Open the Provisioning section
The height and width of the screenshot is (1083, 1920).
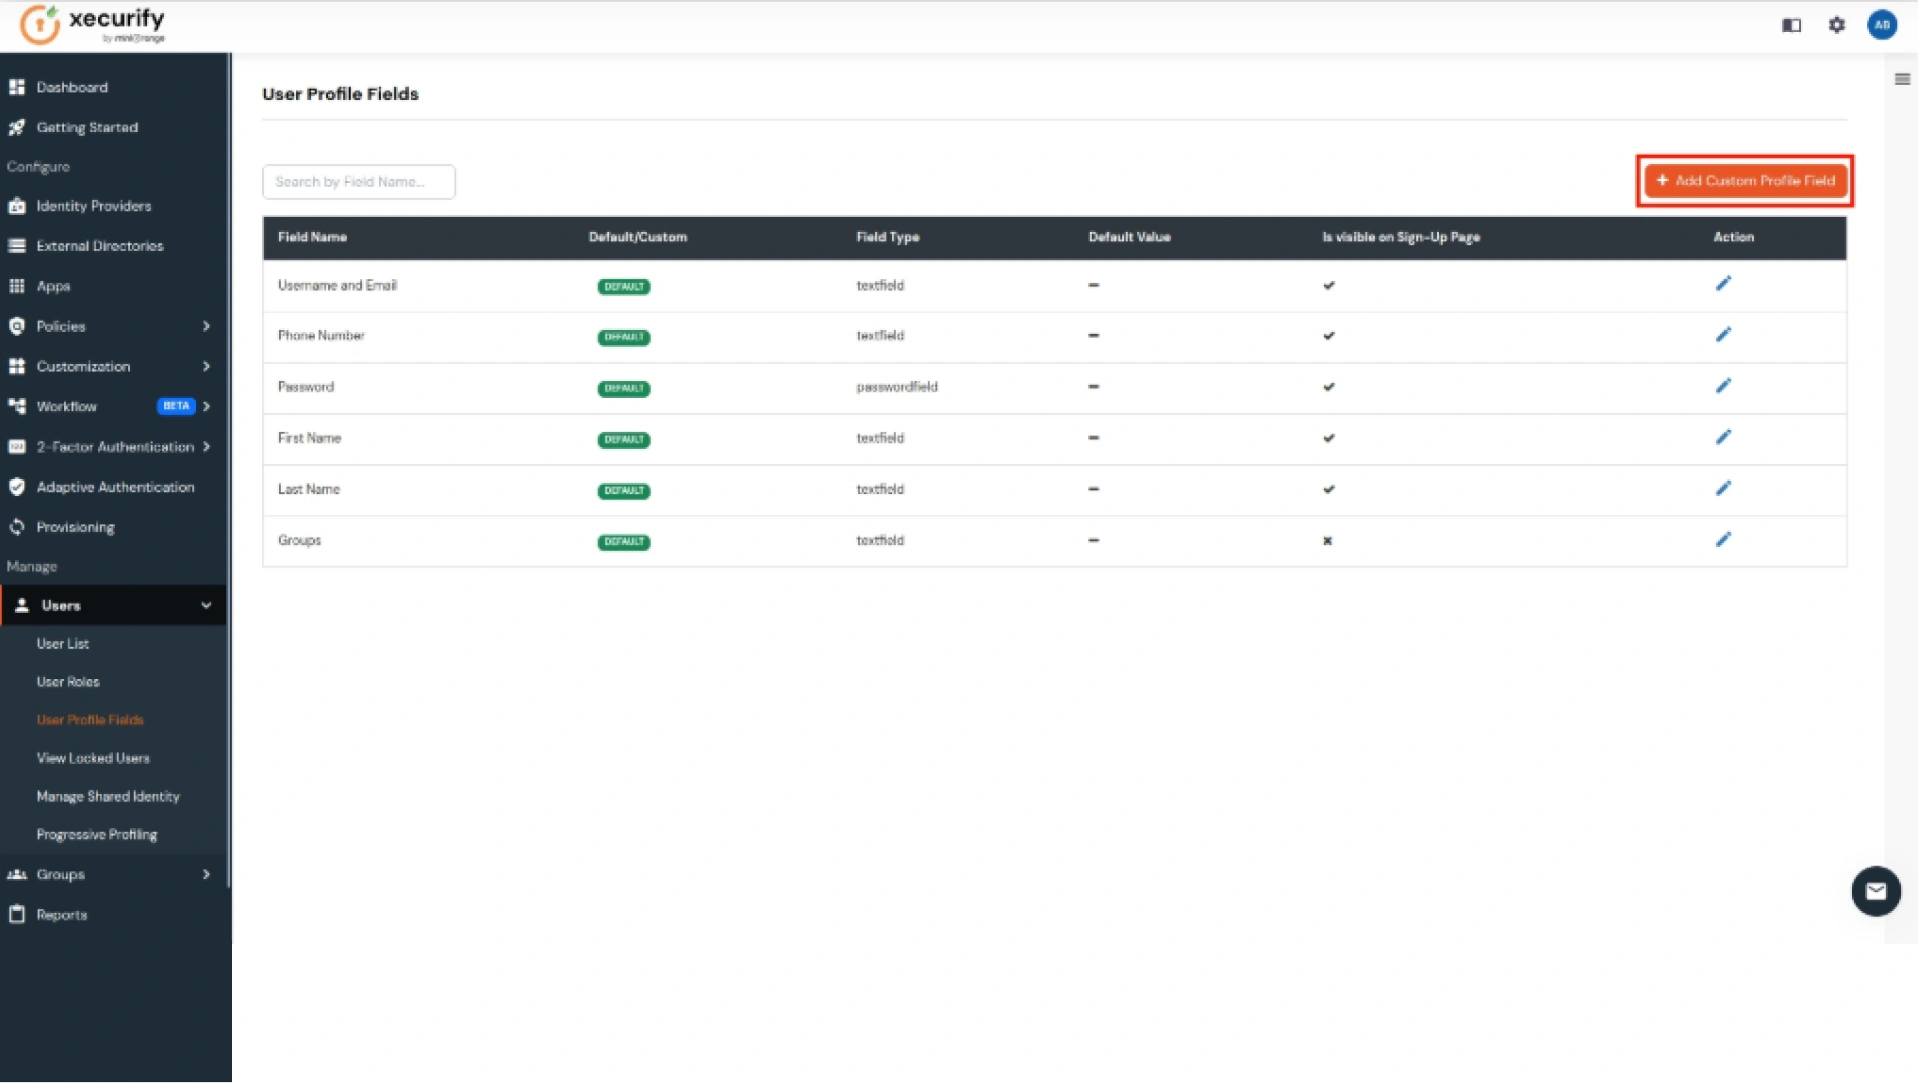74,527
